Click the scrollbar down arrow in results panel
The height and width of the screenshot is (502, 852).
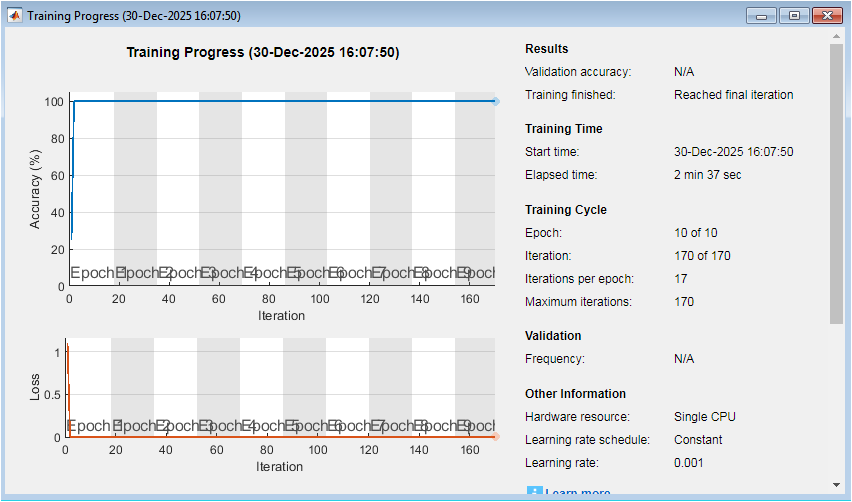pyautogui.click(x=836, y=484)
